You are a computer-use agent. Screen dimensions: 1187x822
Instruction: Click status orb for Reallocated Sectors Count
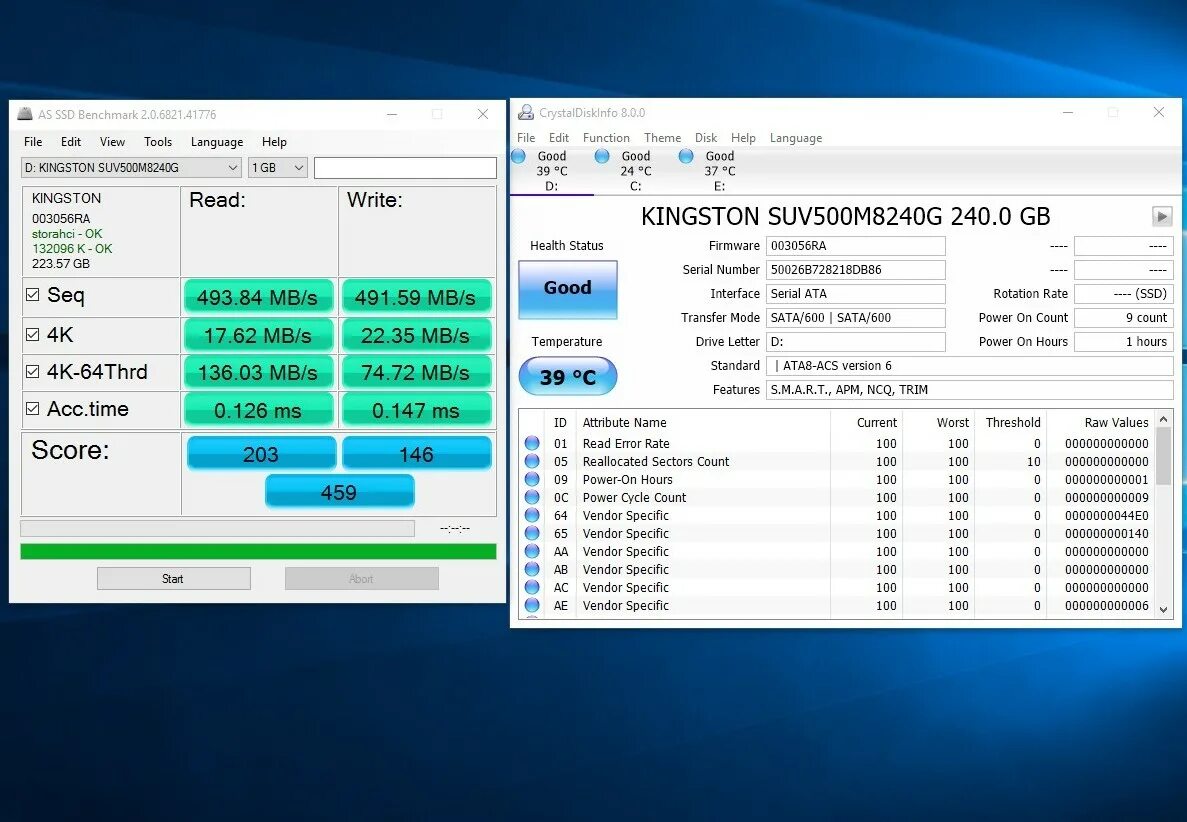click(x=532, y=461)
